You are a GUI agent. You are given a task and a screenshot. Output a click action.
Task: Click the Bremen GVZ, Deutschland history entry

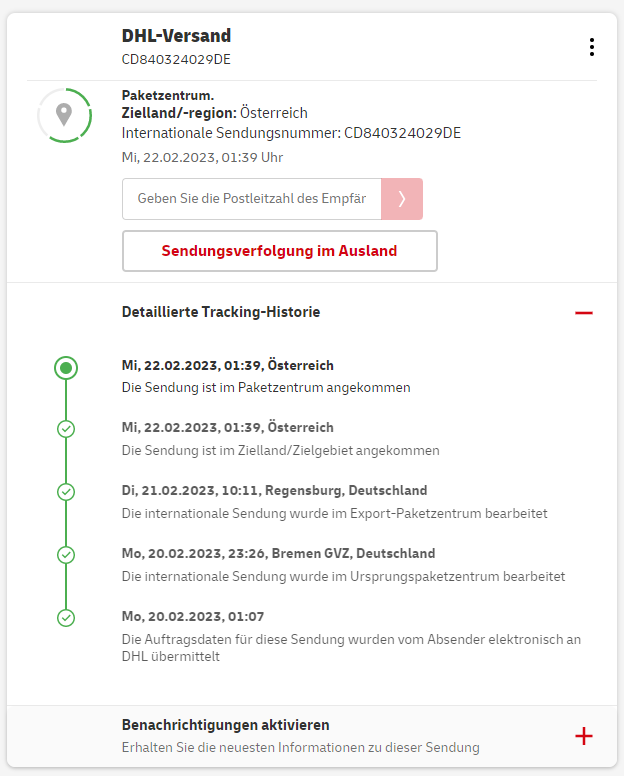tap(278, 553)
